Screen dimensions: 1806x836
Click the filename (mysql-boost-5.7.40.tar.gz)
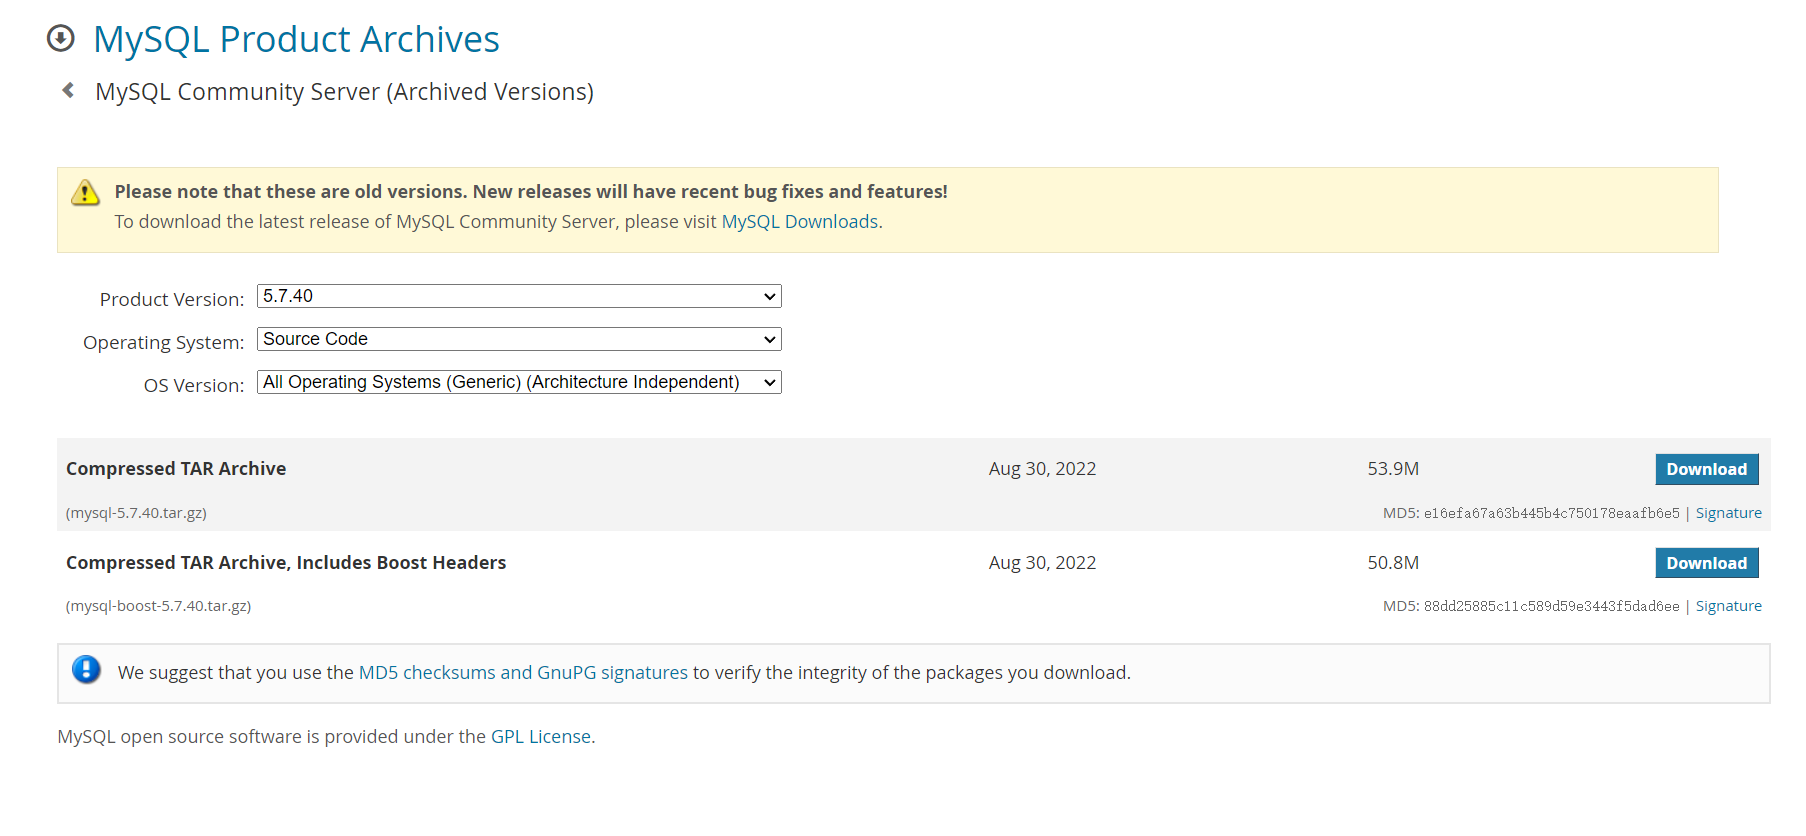158,606
